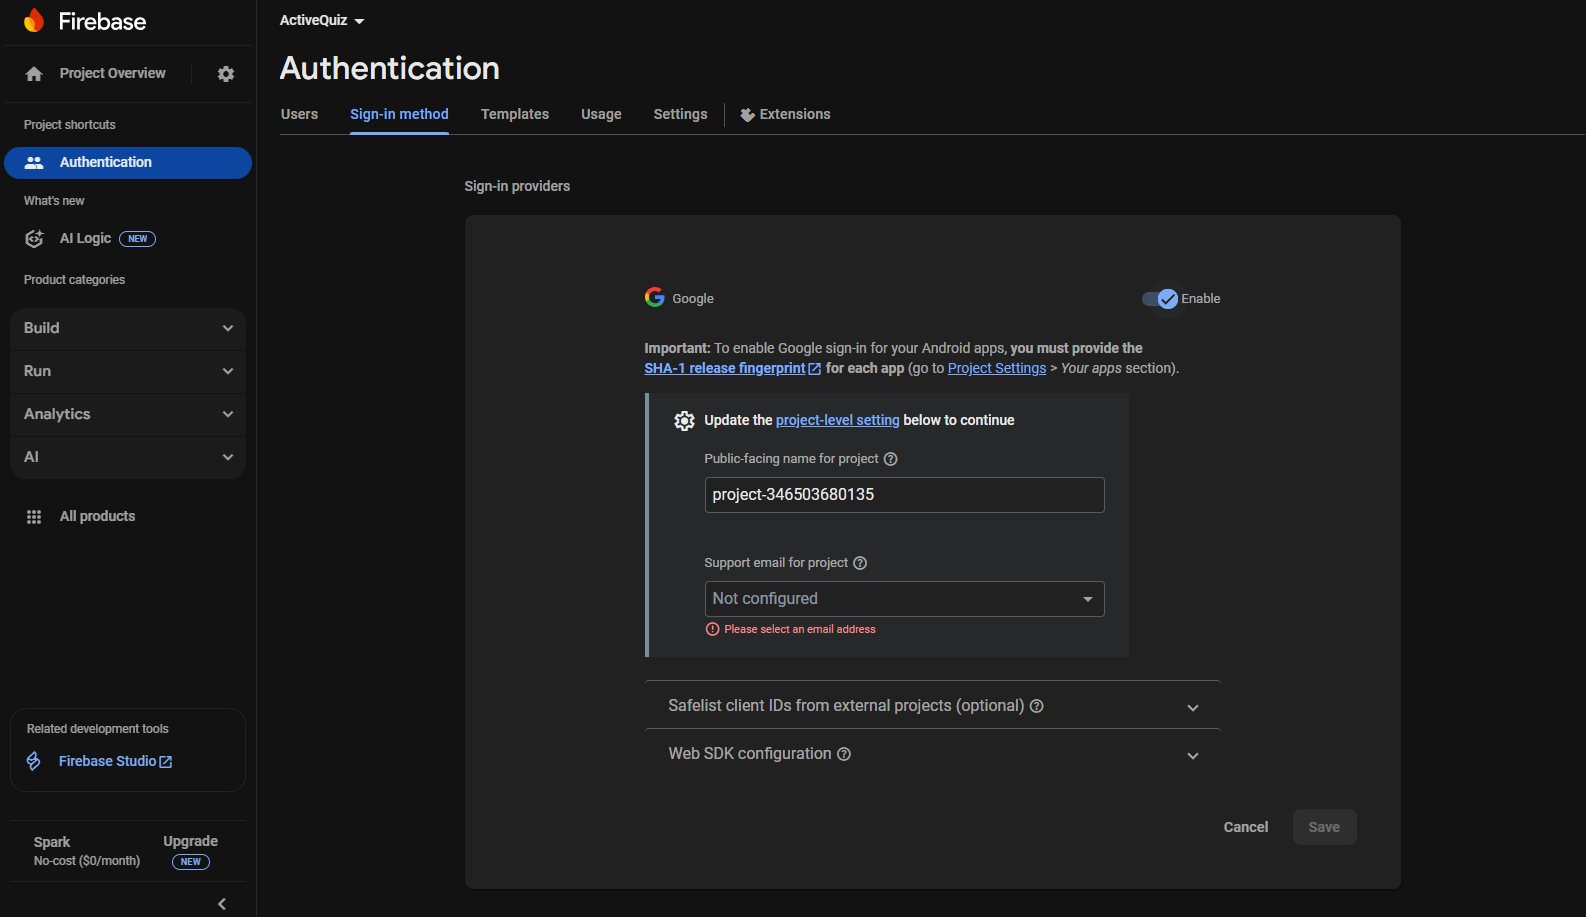
Task: Click the Save button
Action: pyautogui.click(x=1324, y=827)
